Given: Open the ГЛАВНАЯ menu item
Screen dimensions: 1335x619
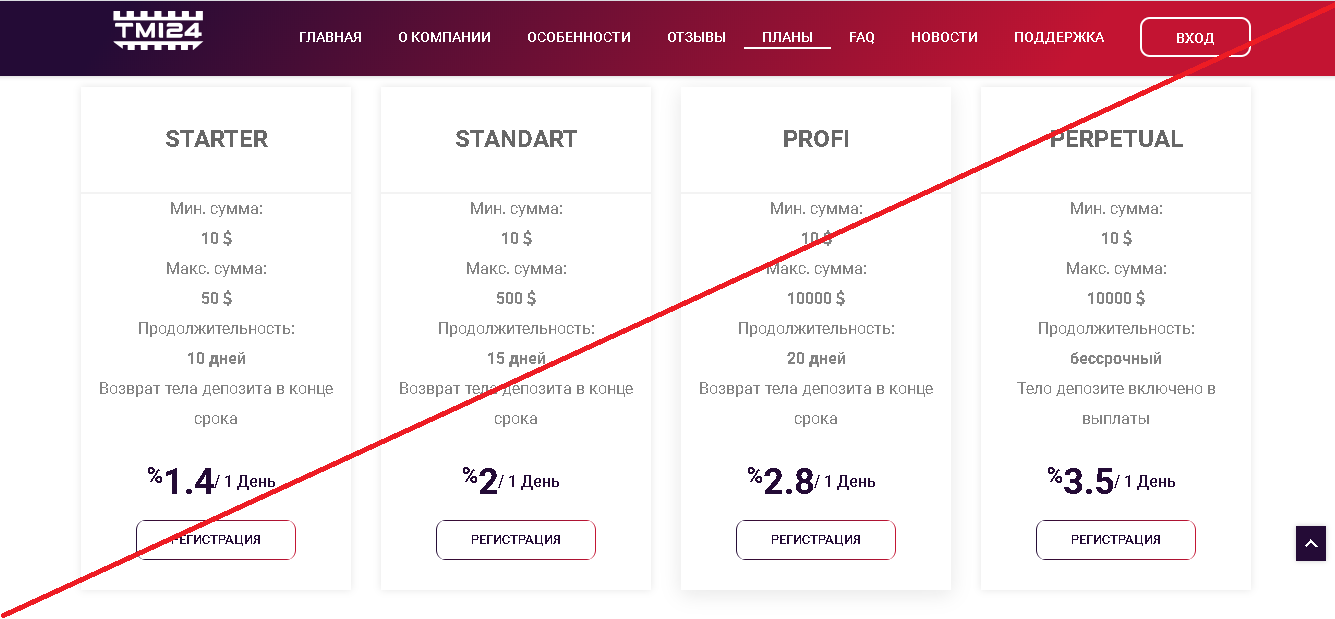Looking at the screenshot, I should [330, 37].
